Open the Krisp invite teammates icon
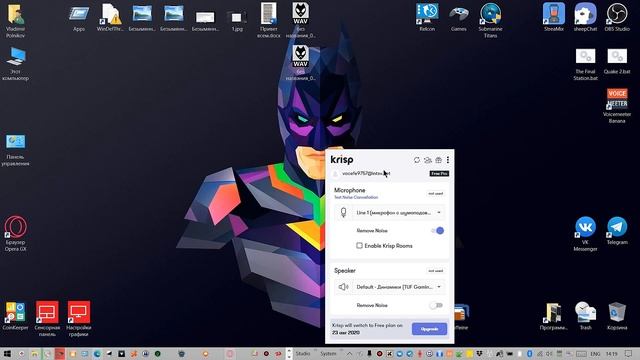The height and width of the screenshot is (360, 640). pyautogui.click(x=427, y=160)
